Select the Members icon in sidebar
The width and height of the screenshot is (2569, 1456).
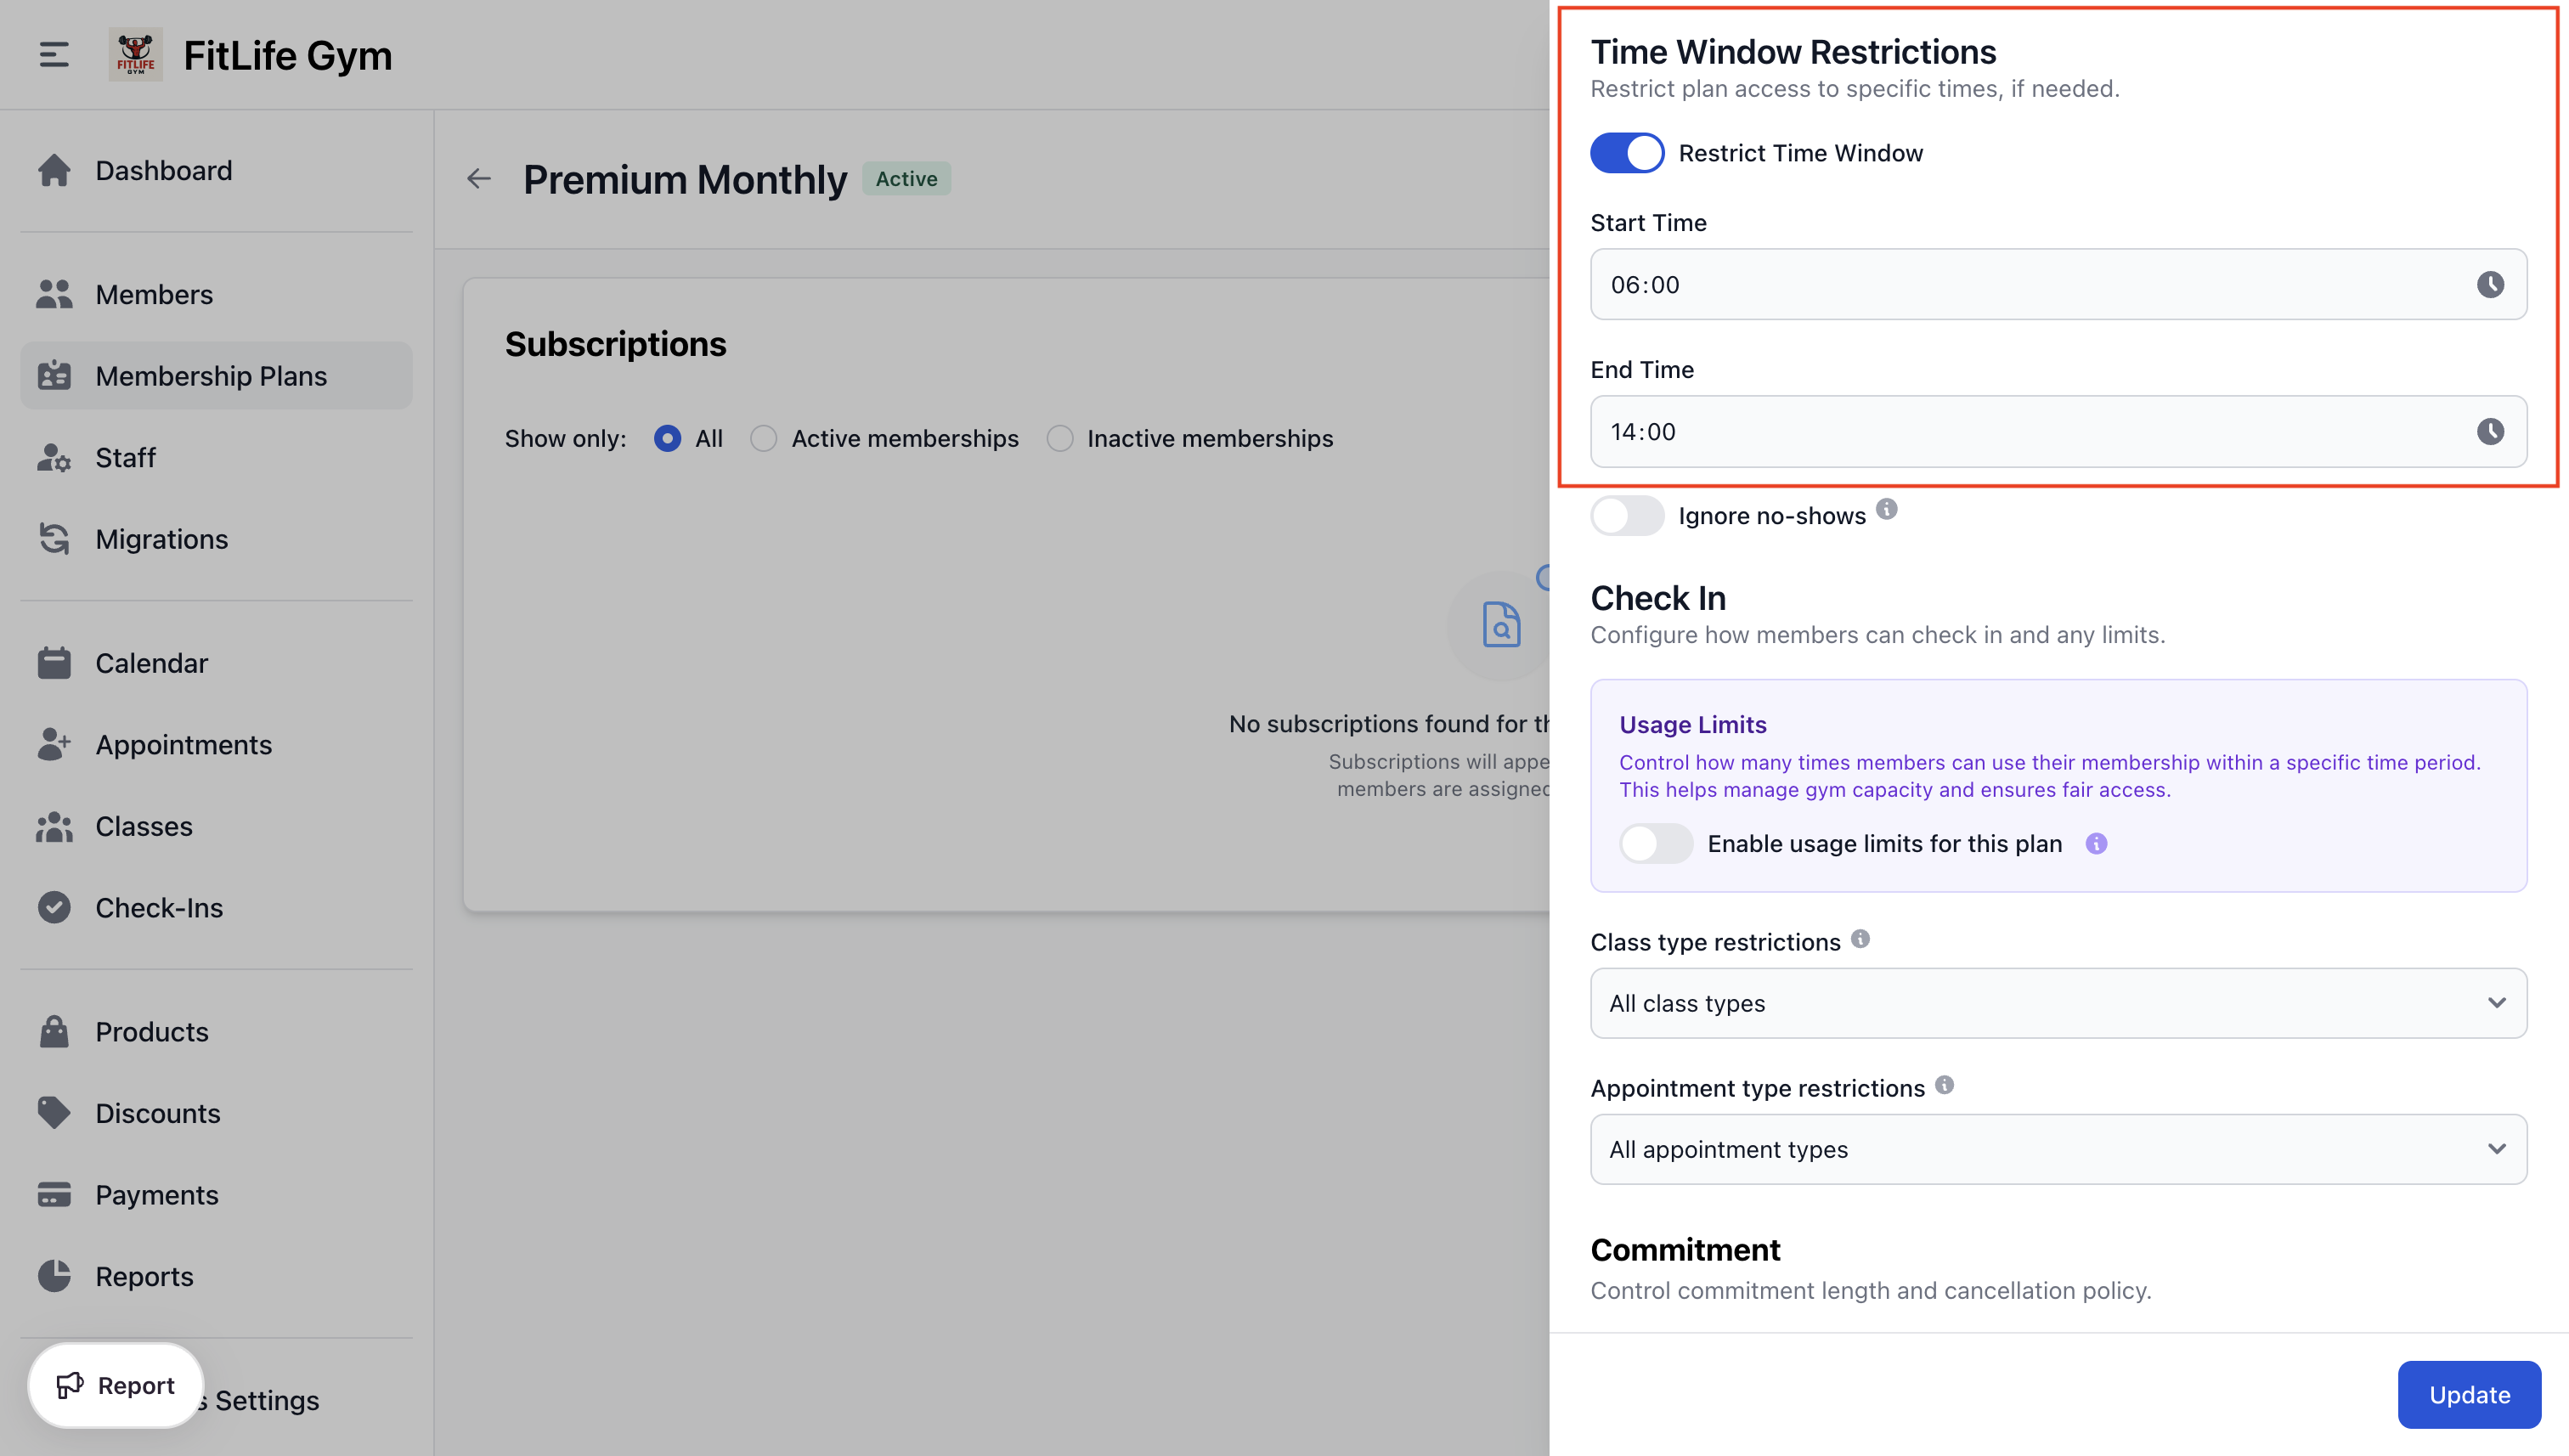(54, 293)
